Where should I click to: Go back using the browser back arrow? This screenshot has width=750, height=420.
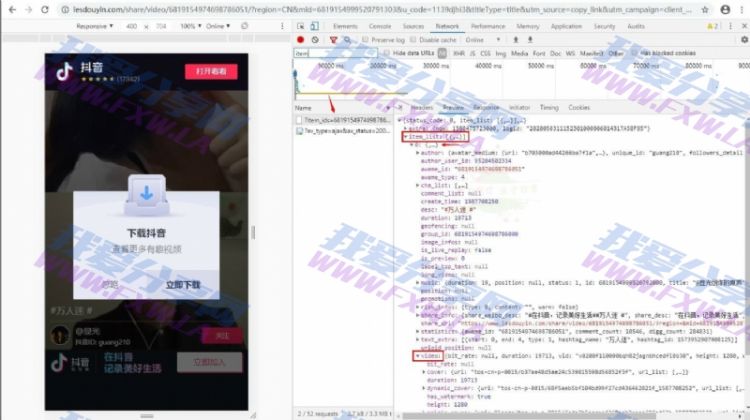pyautogui.click(x=12, y=9)
